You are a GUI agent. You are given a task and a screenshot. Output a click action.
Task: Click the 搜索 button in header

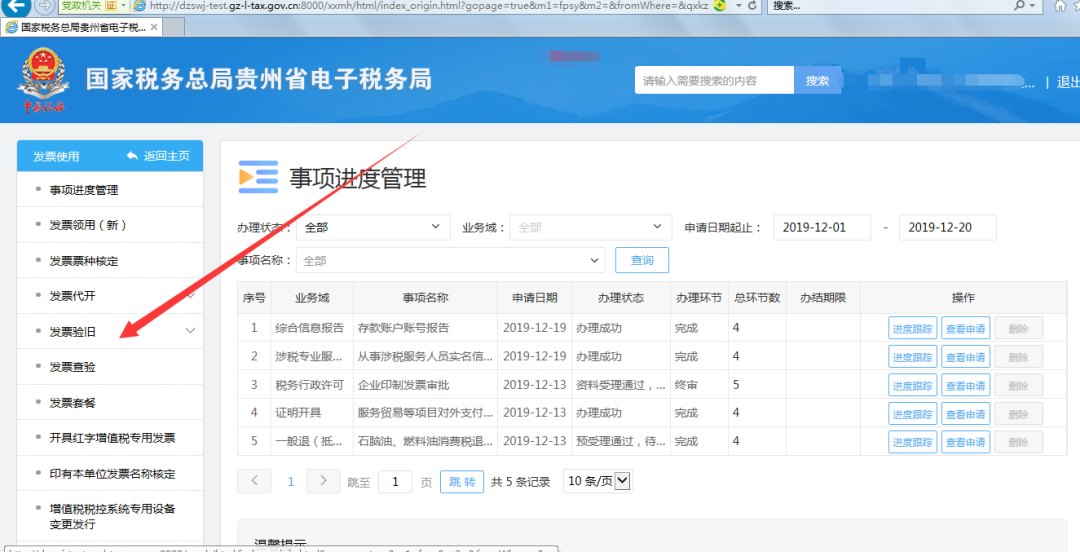[x=817, y=80]
